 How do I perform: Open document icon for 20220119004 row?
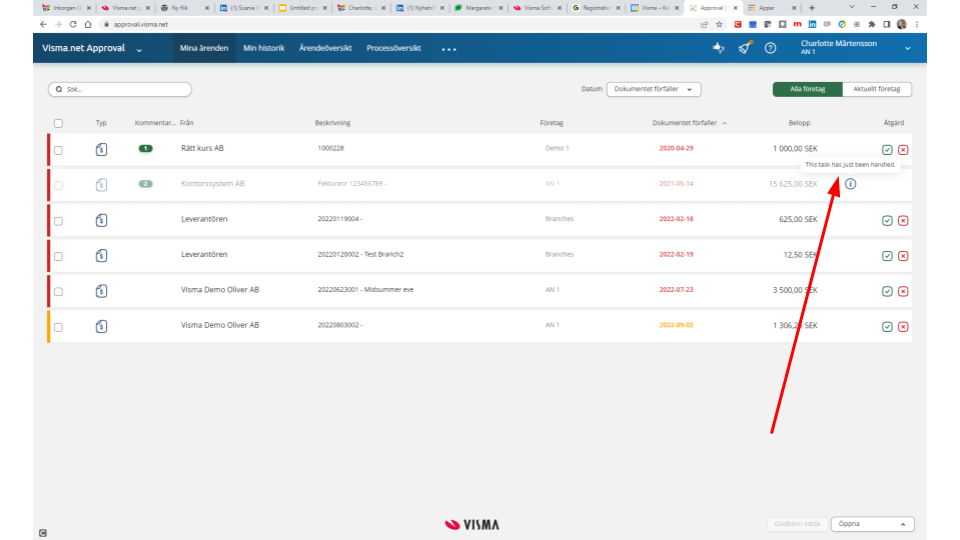pyautogui.click(x=102, y=220)
